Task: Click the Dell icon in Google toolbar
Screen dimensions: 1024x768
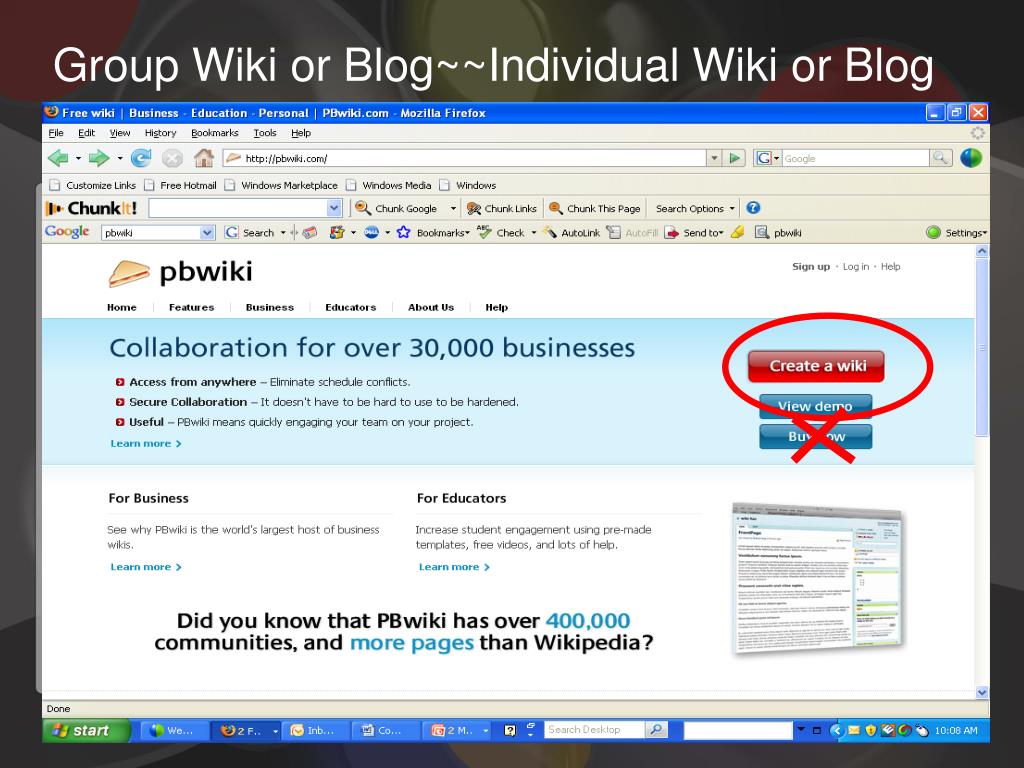Action: 371,232
